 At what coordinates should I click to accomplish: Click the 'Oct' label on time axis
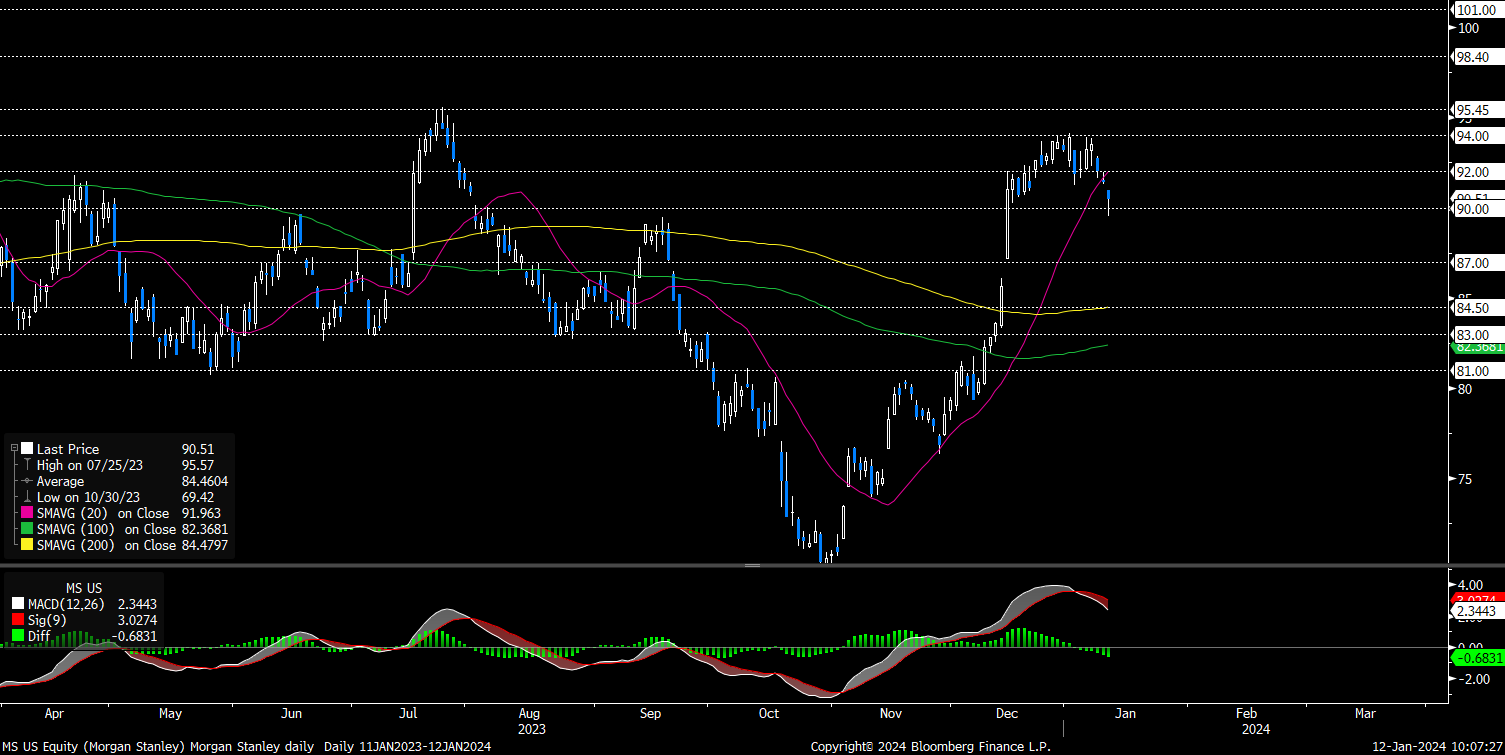tap(769, 714)
